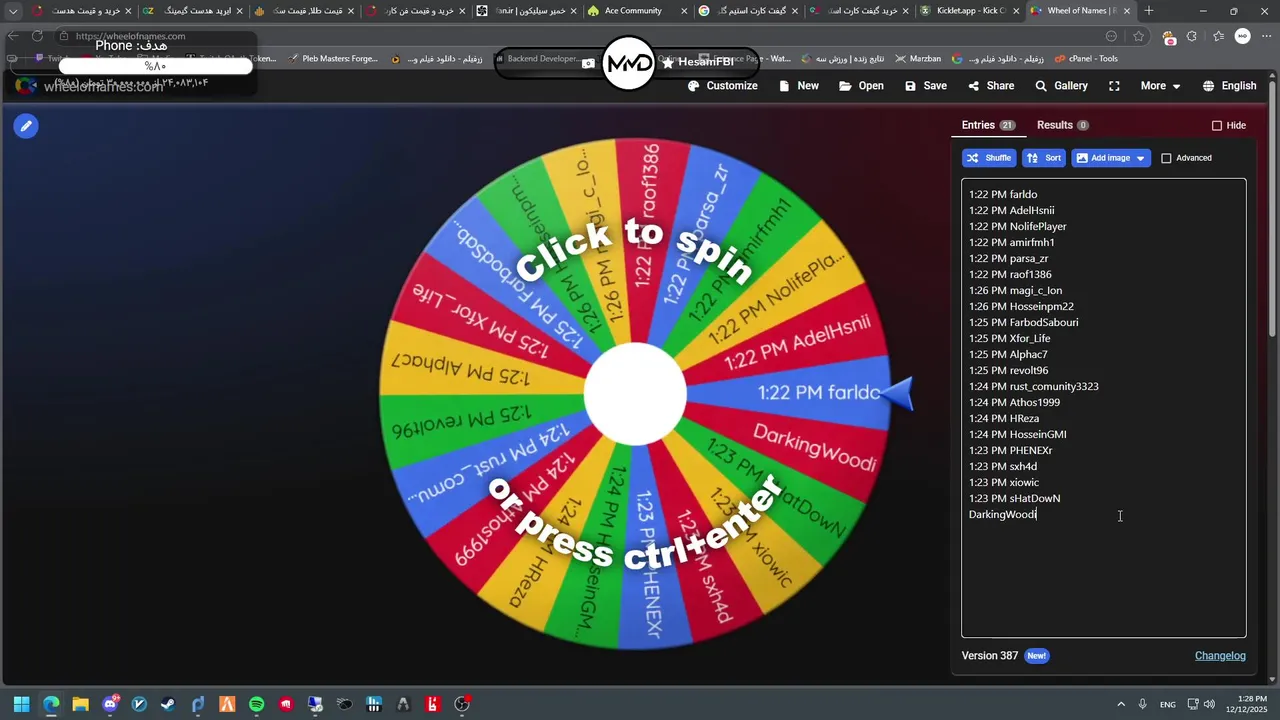This screenshot has width=1280, height=720.
Task: Check the Hide entries checkbox
Action: click(x=1217, y=126)
